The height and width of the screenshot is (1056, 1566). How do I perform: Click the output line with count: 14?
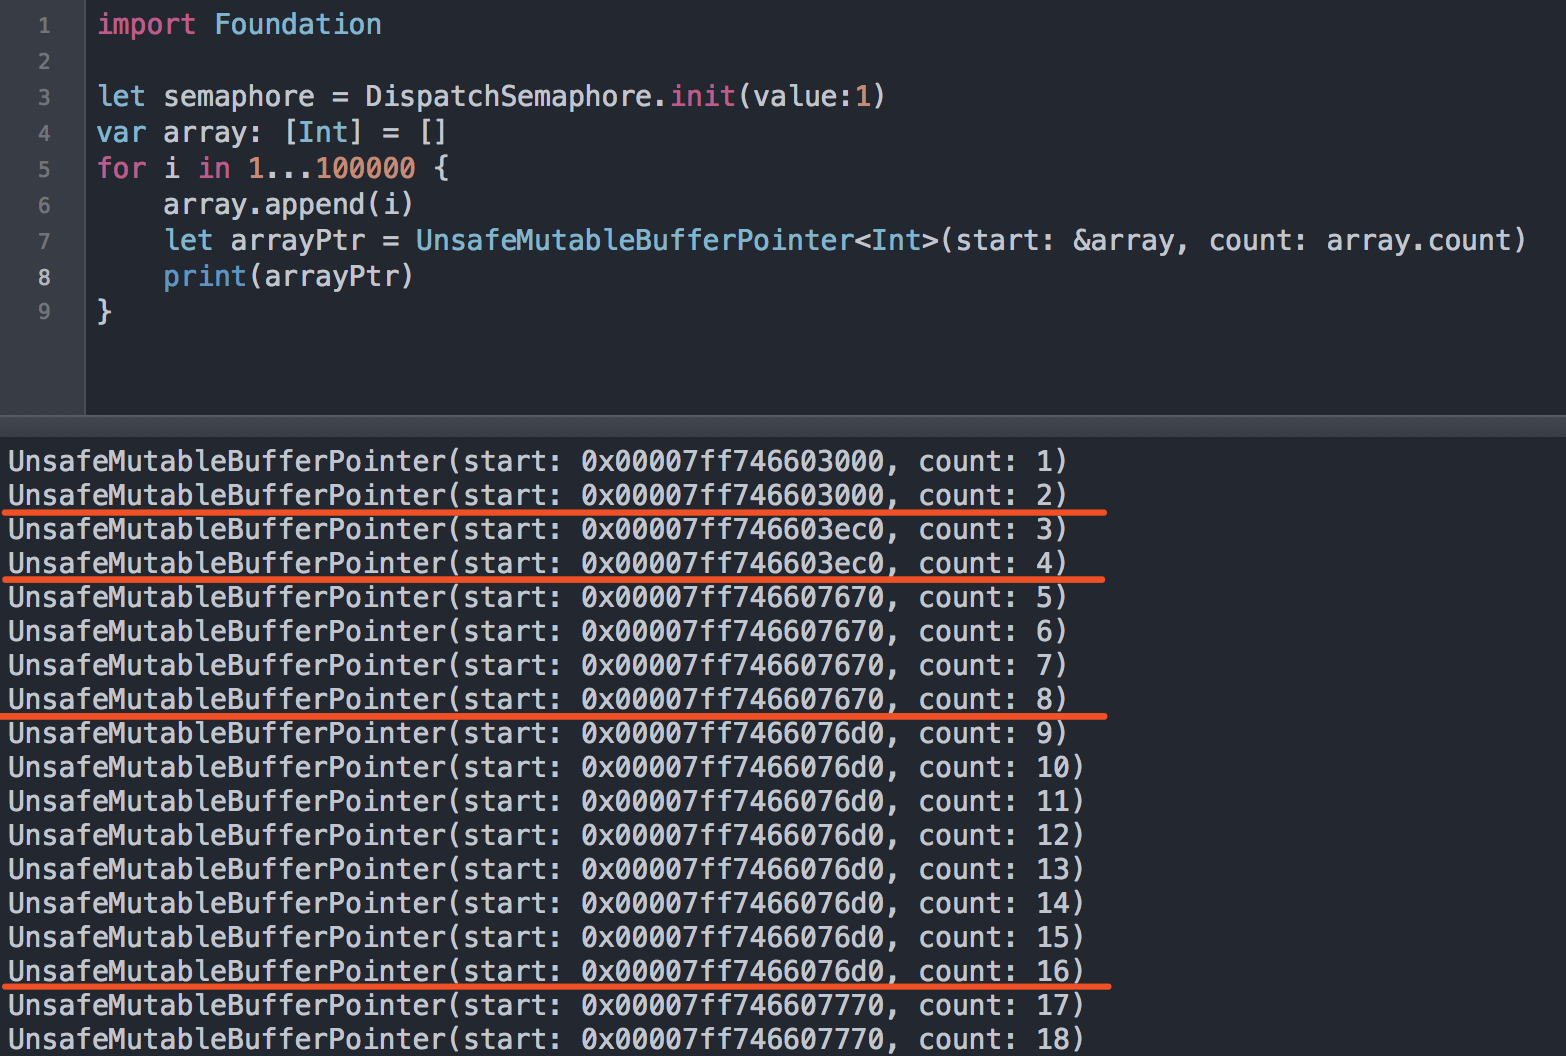(546, 903)
